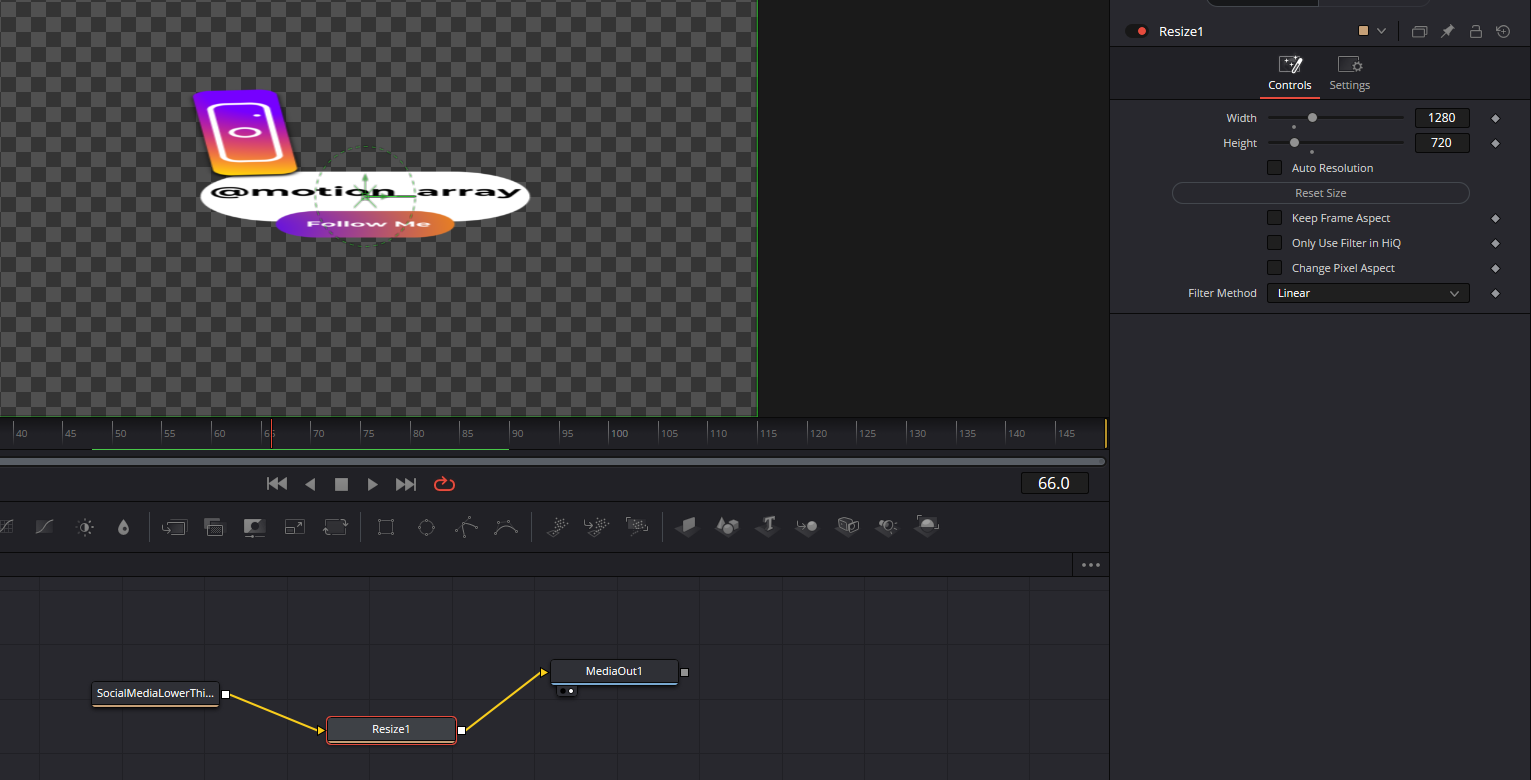
Task: Click the viewer dots under MediaOut1 node
Action: click(x=566, y=690)
